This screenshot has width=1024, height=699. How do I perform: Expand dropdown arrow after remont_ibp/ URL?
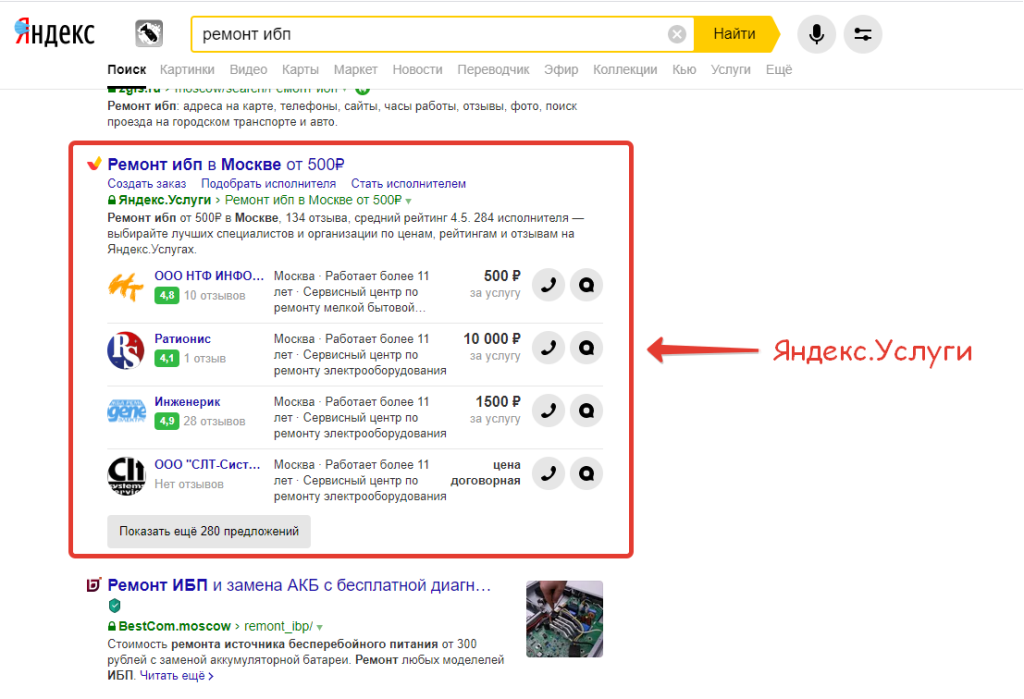coord(319,627)
